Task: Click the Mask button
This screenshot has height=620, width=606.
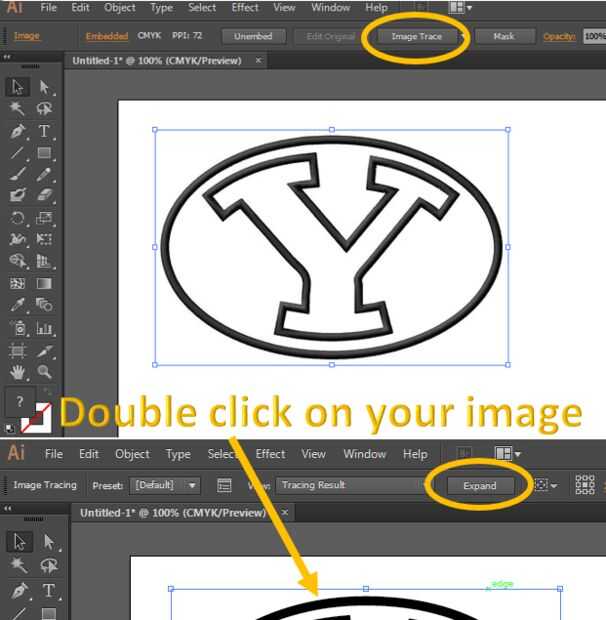Action: tap(504, 36)
